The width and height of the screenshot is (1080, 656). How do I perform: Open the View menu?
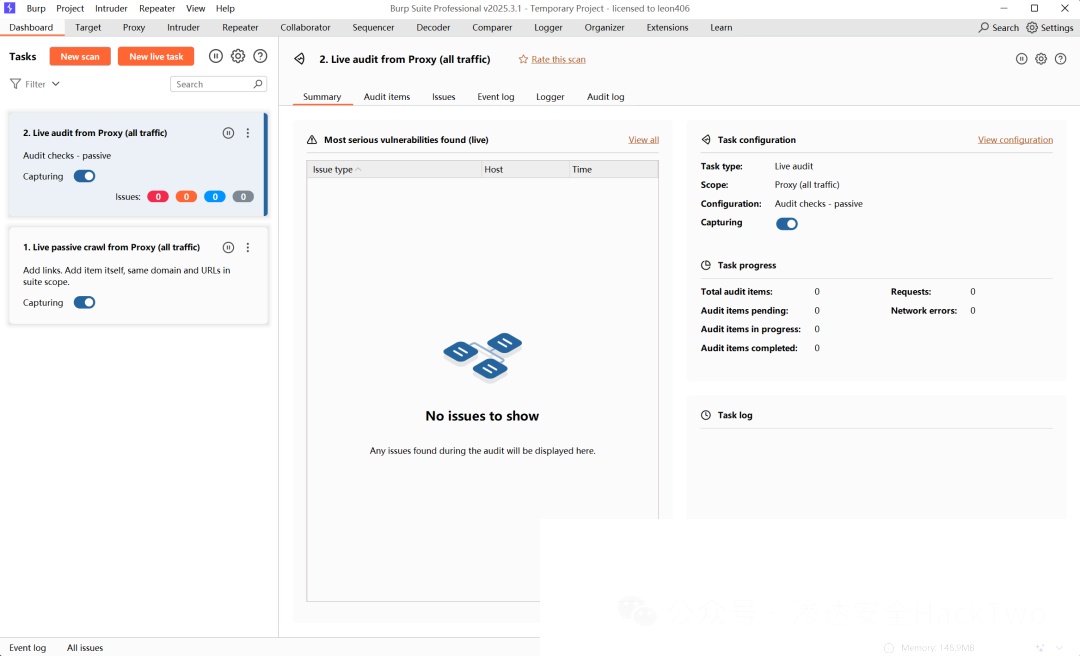pos(196,8)
